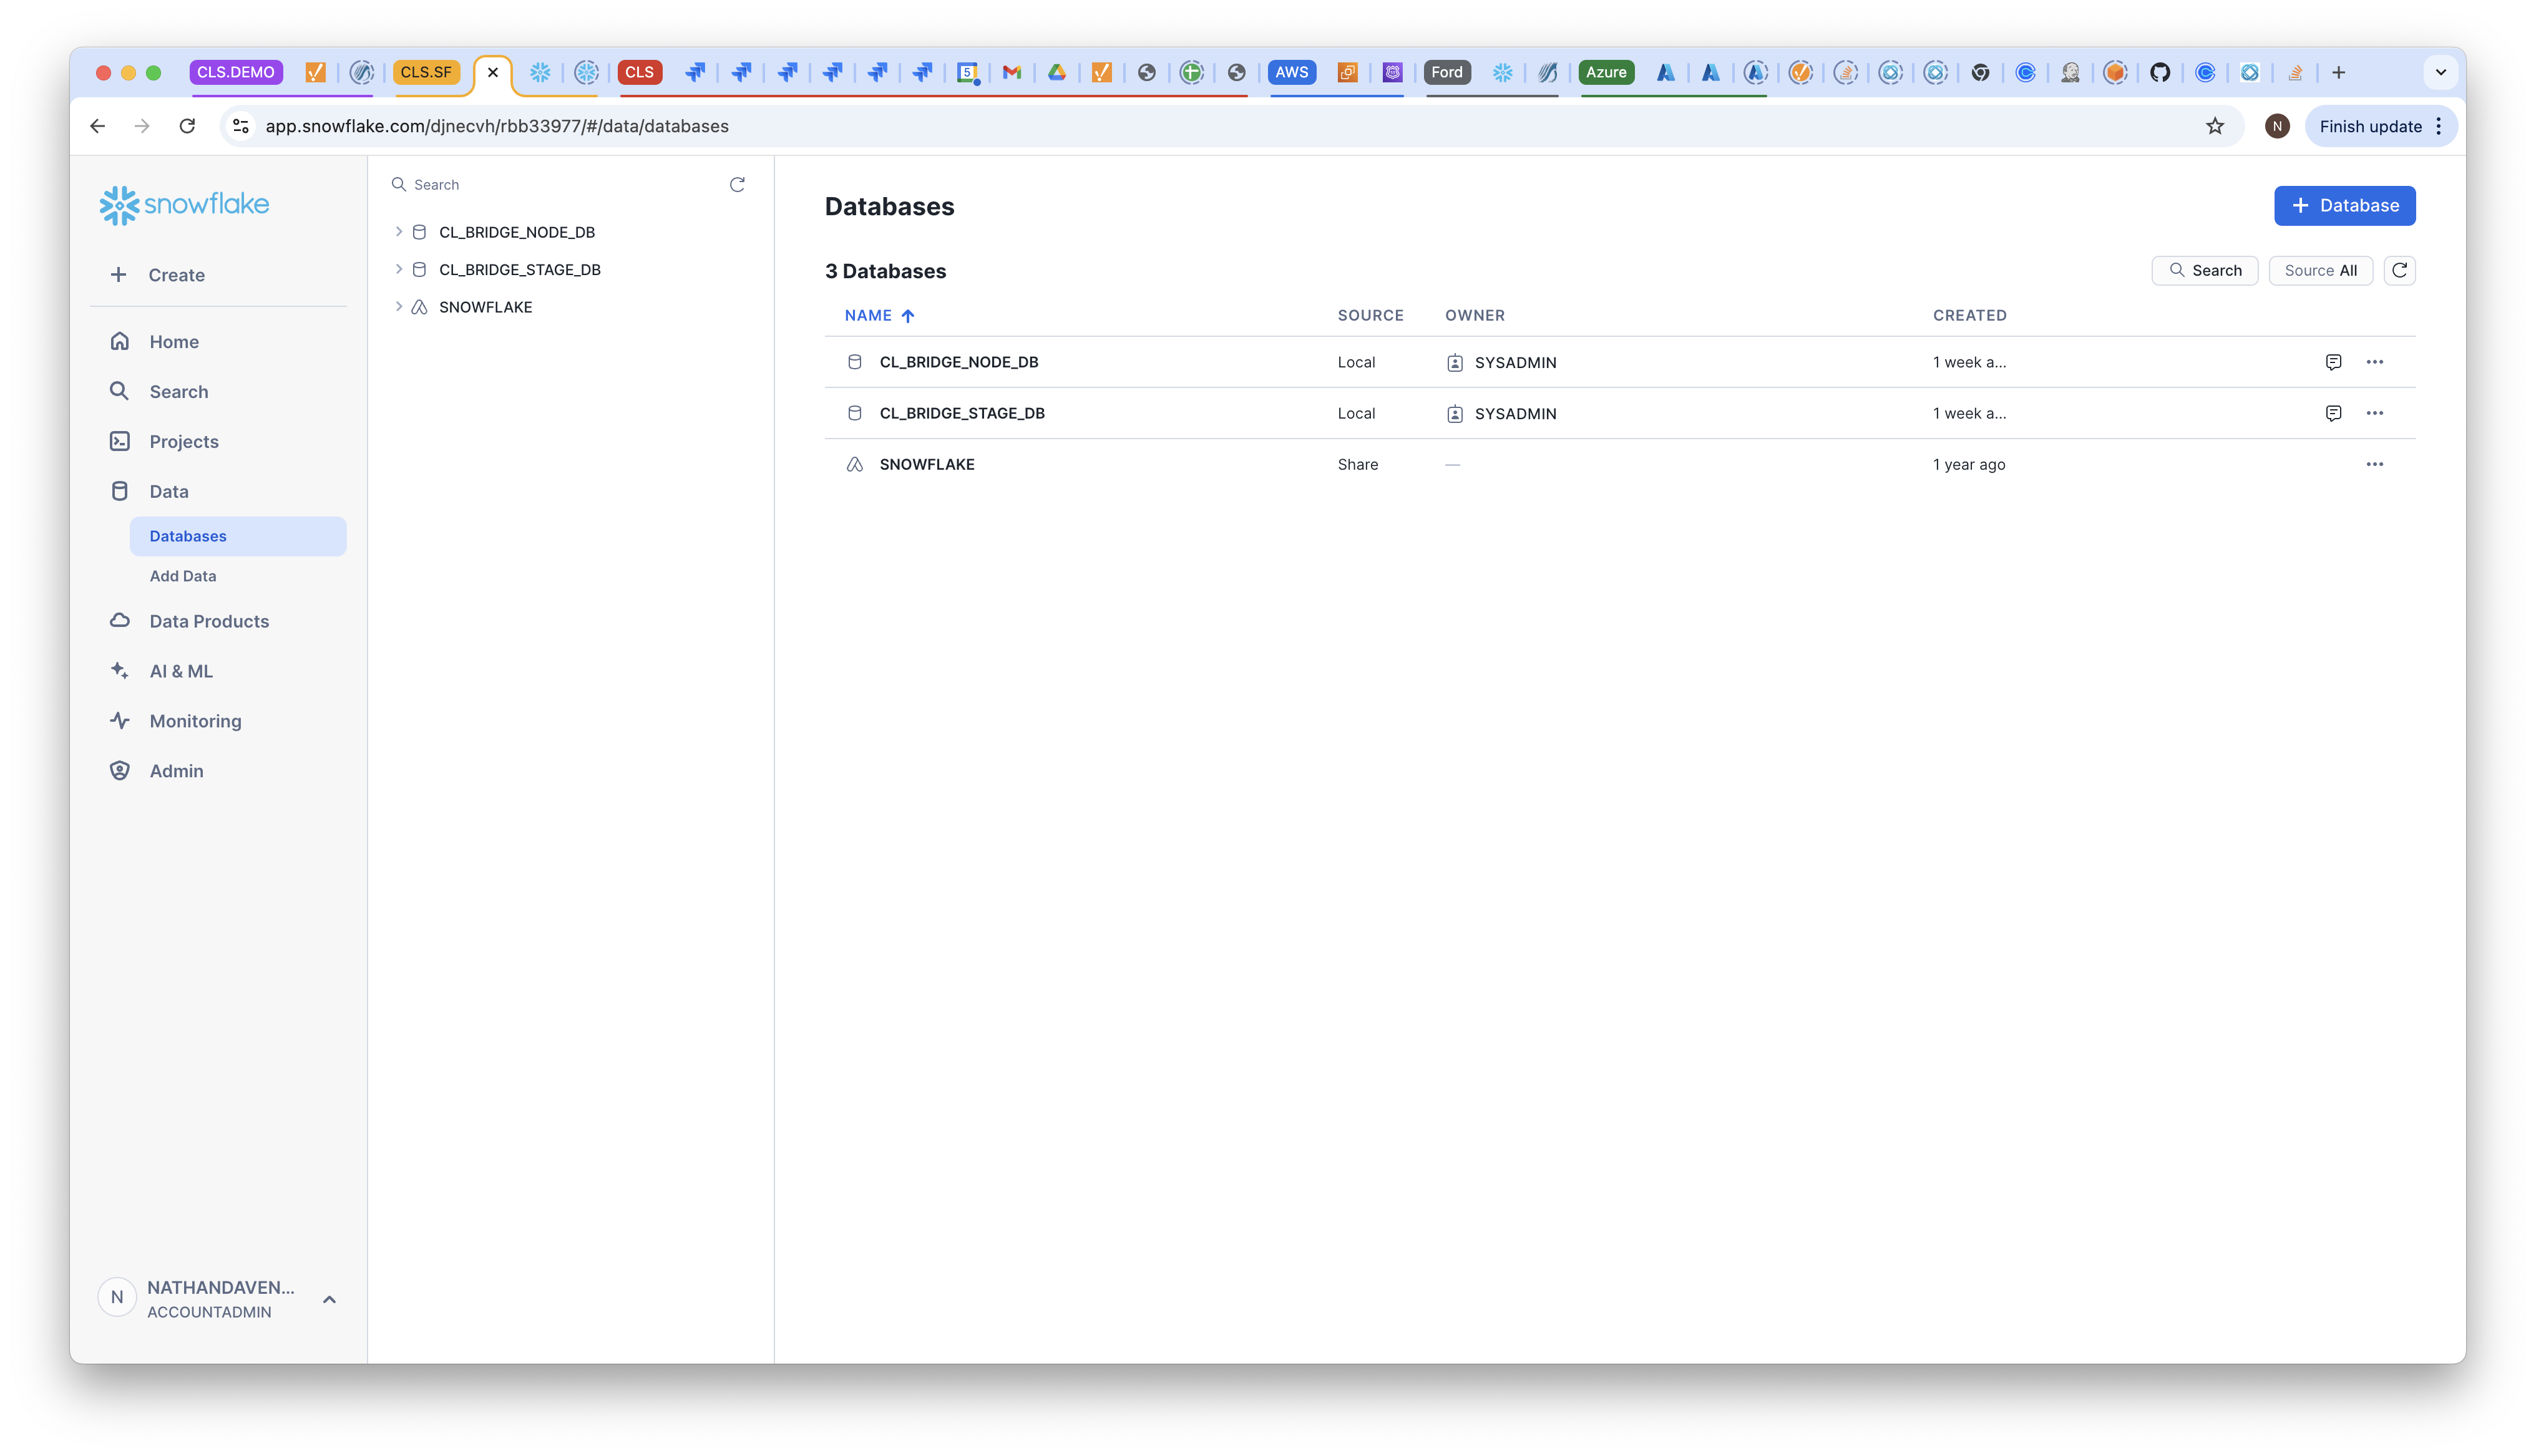Click the object explorer Search field
2536x1456 pixels.
pyautogui.click(x=560, y=185)
